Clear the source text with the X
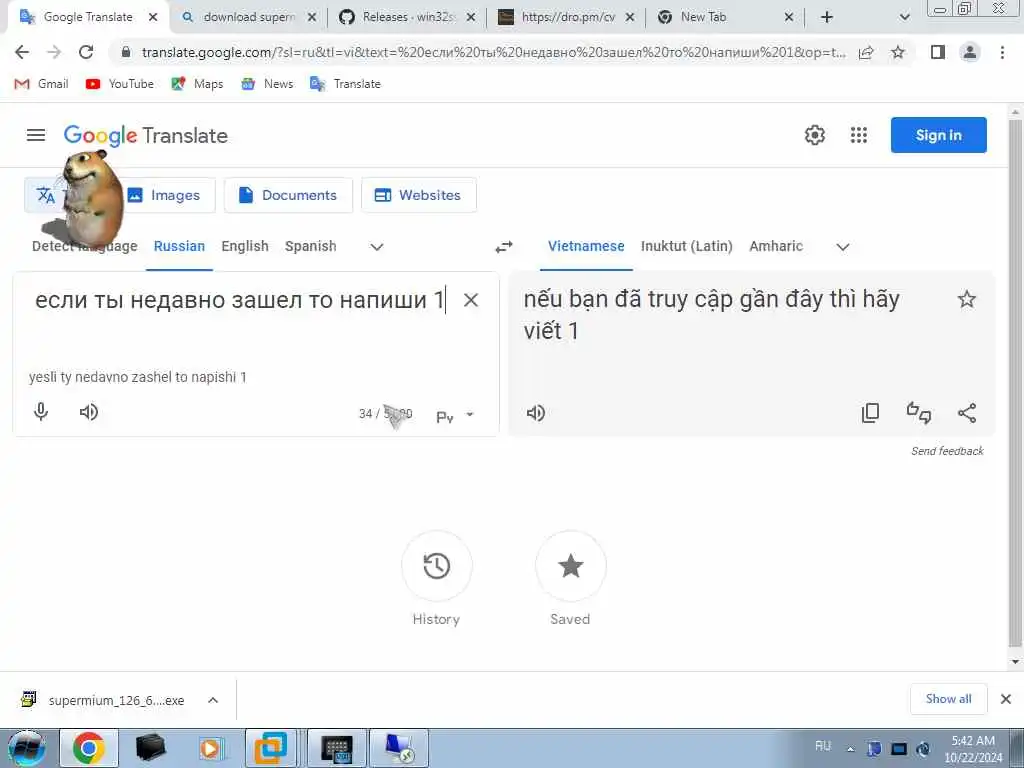The image size is (1024, 768). click(x=471, y=300)
